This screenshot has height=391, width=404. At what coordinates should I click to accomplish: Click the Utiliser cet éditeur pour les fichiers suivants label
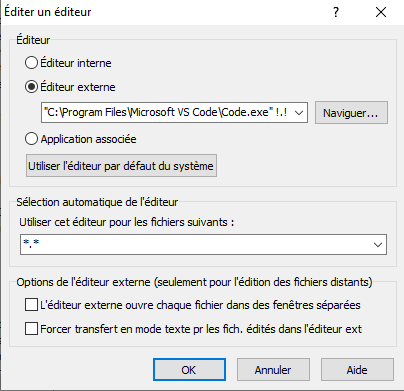[x=126, y=222]
